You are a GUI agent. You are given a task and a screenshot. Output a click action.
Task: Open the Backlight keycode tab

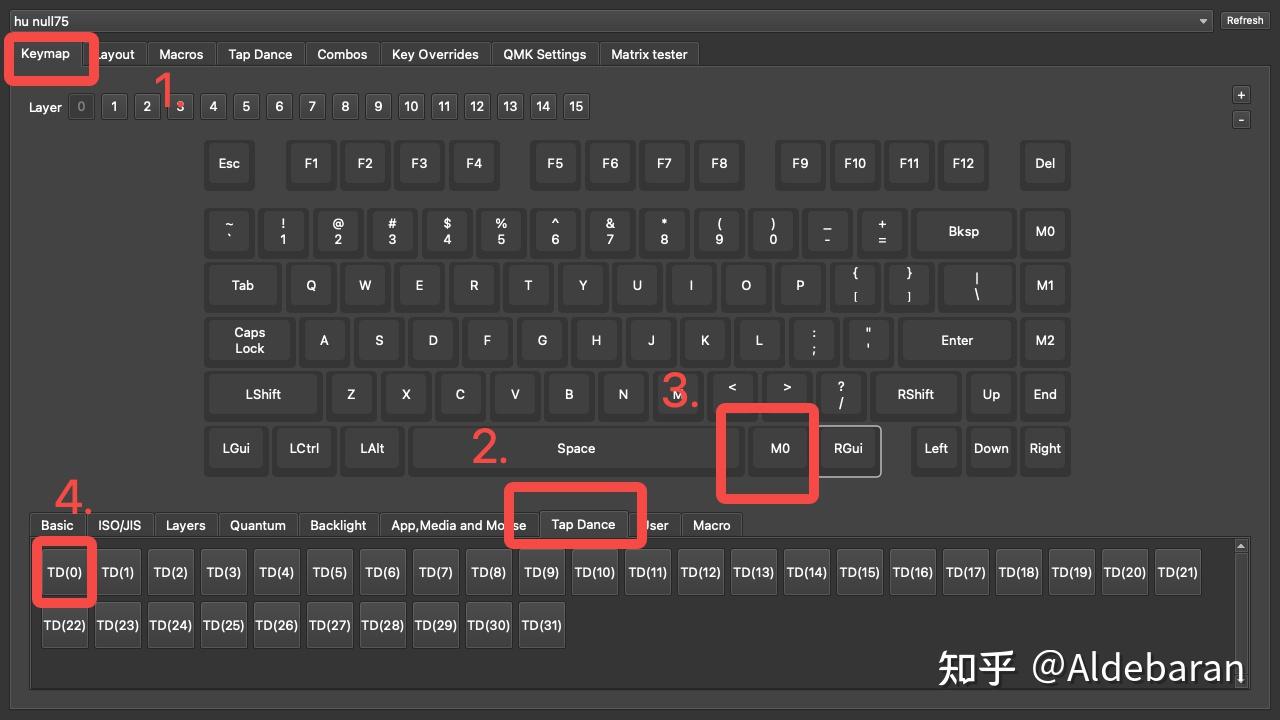pyautogui.click(x=338, y=525)
